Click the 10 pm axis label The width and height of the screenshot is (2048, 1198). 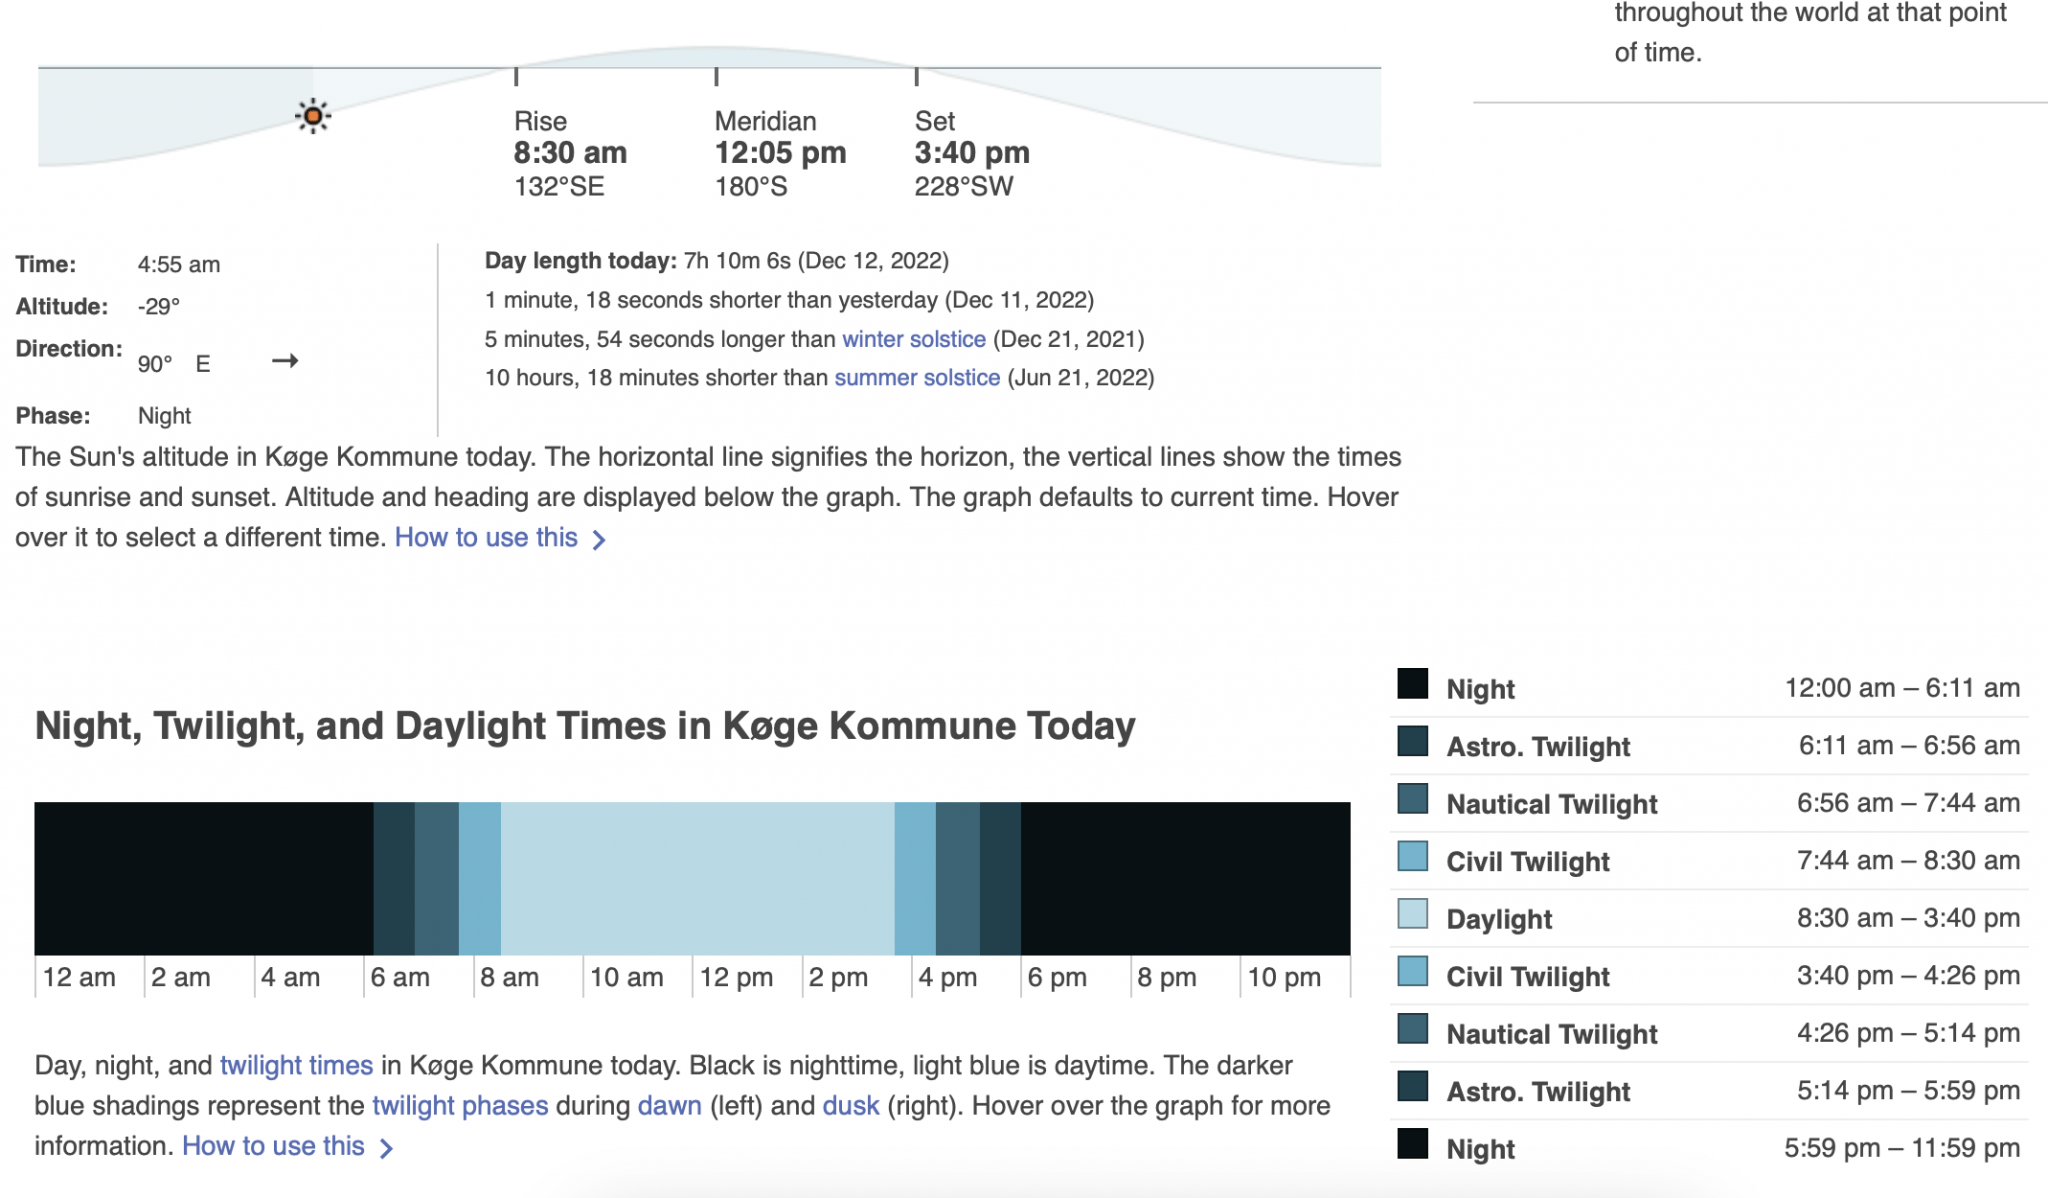(1284, 977)
